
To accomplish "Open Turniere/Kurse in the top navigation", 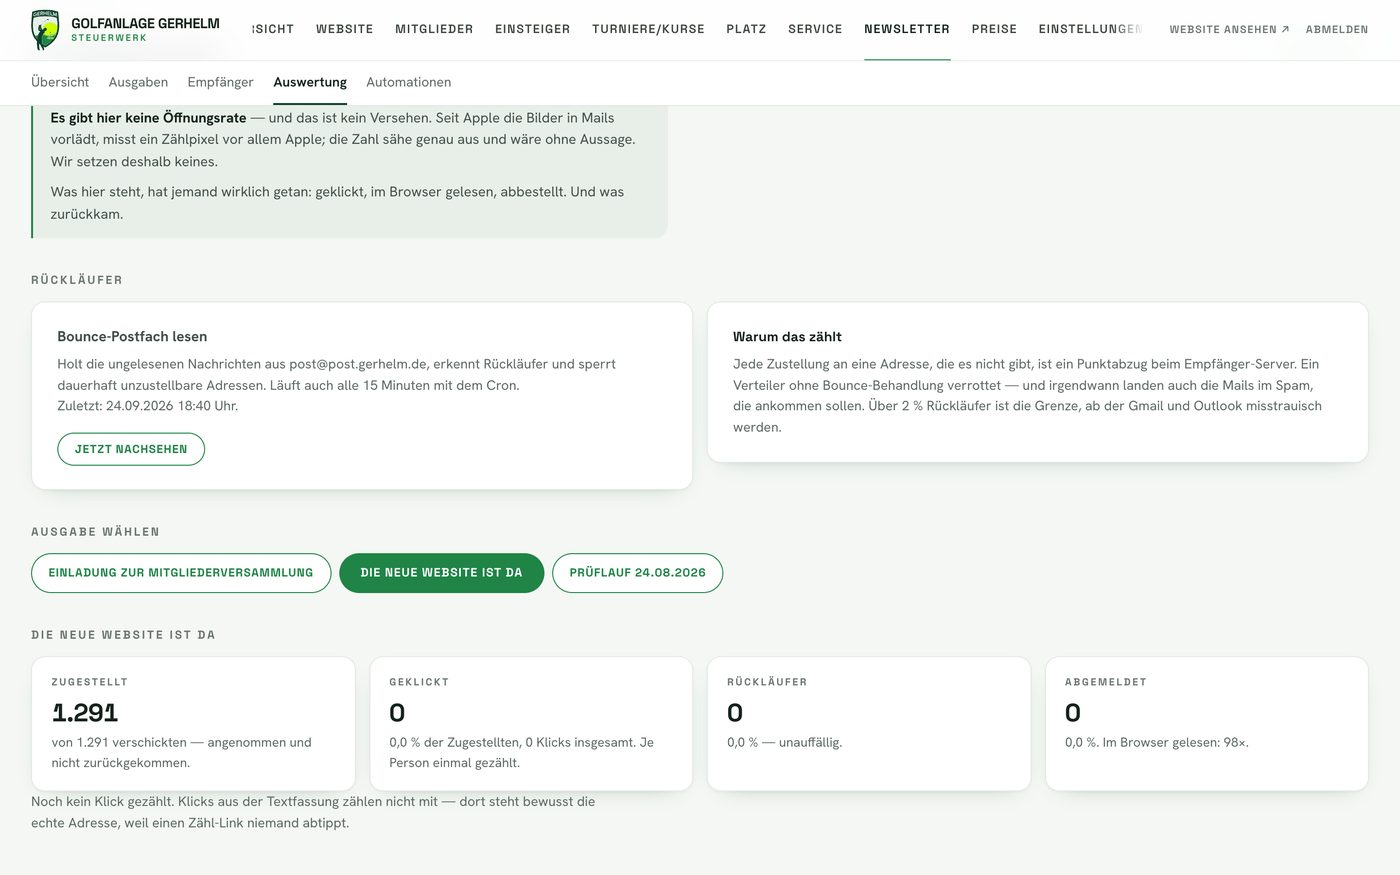I will tap(648, 29).
